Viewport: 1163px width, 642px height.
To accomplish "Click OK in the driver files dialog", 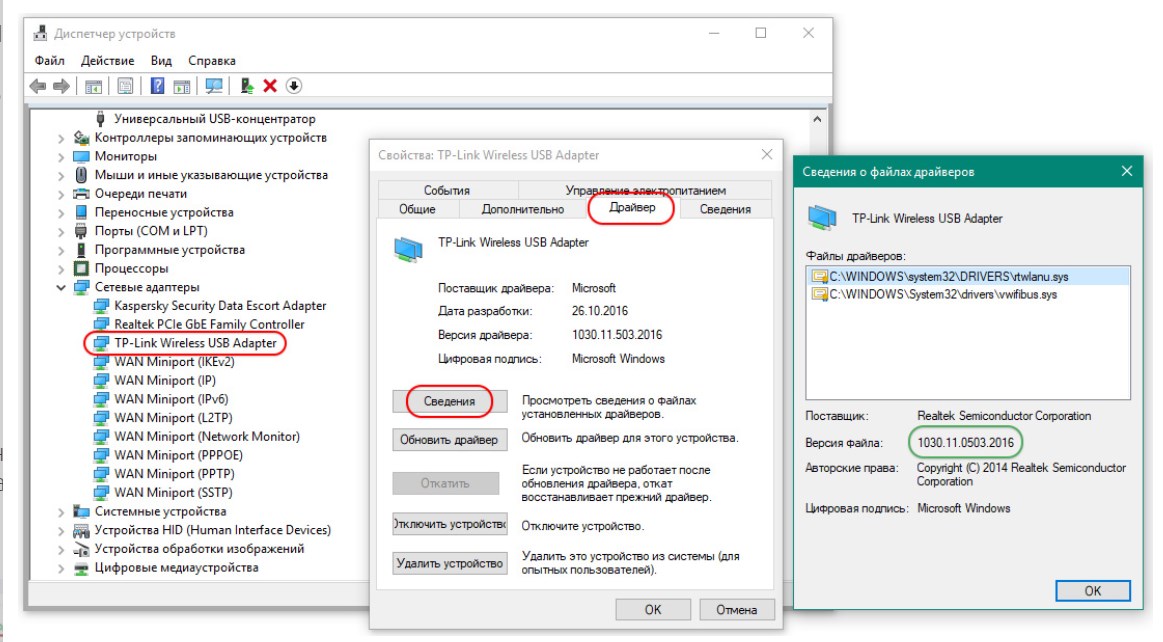I will 1093,591.
